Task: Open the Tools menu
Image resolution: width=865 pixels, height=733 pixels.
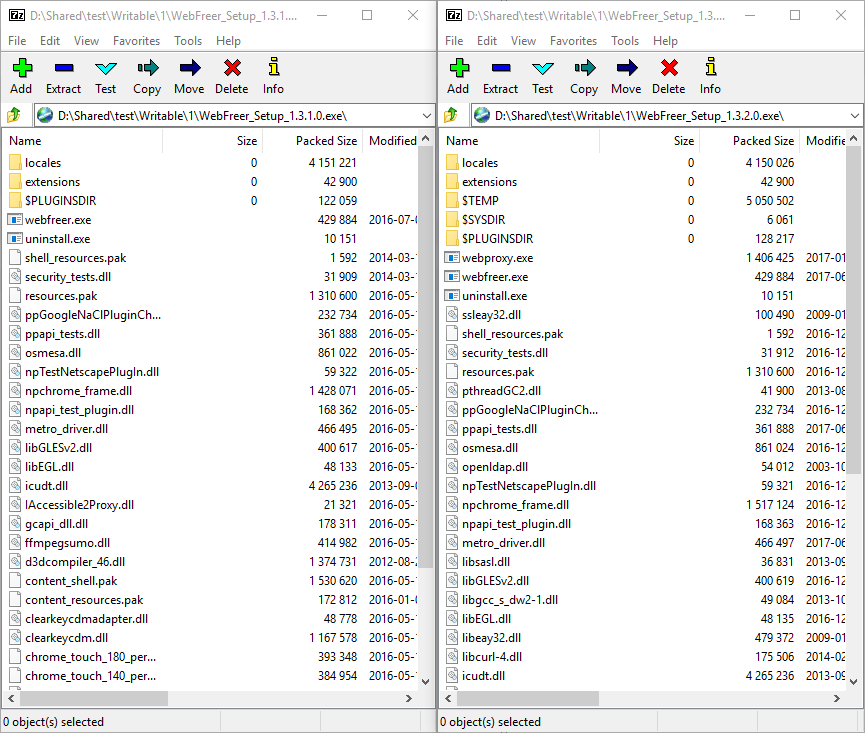Action: pyautogui.click(x=186, y=41)
